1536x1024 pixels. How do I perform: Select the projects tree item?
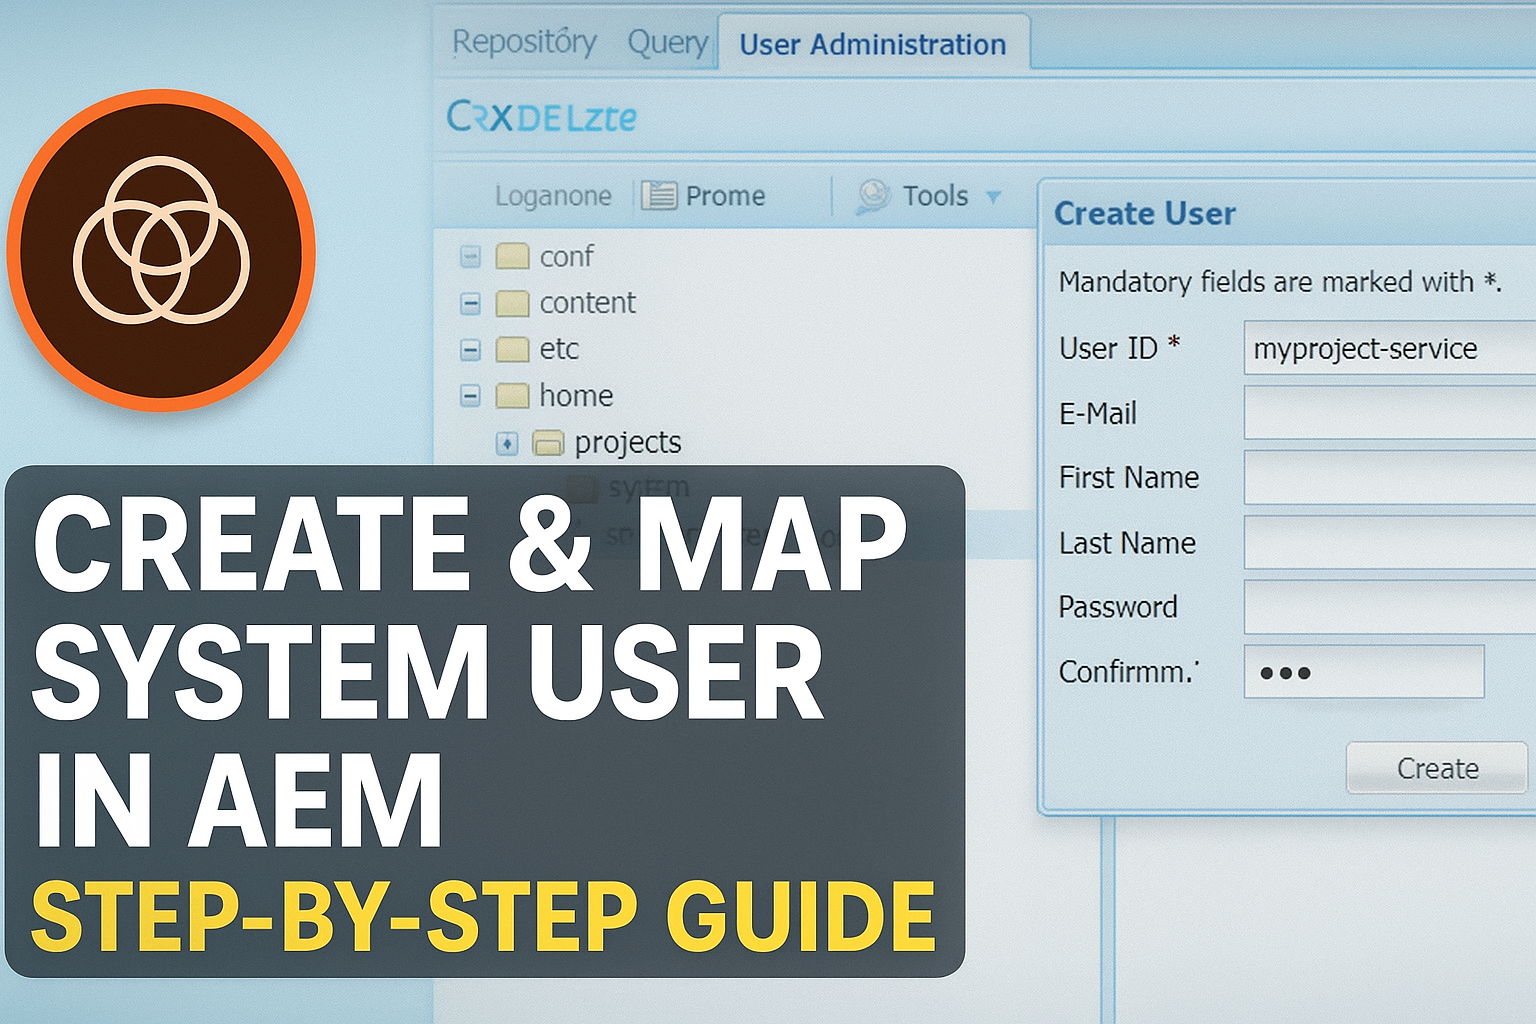[x=628, y=443]
